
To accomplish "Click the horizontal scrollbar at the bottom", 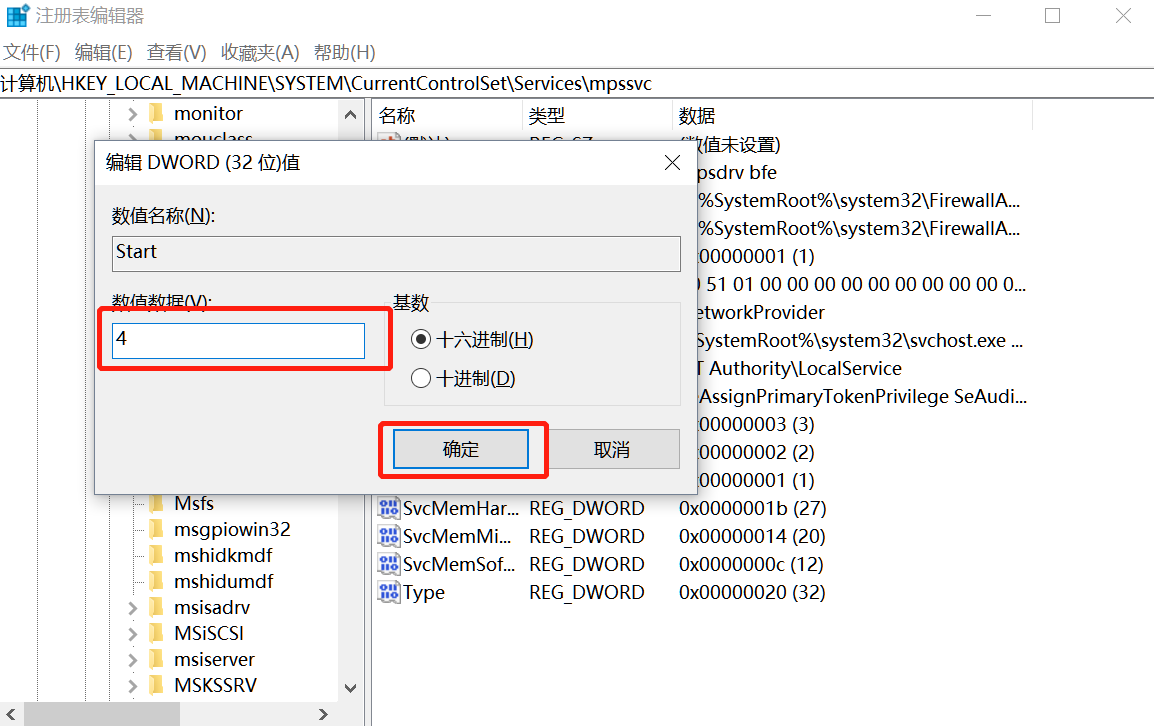I will click(x=100, y=713).
